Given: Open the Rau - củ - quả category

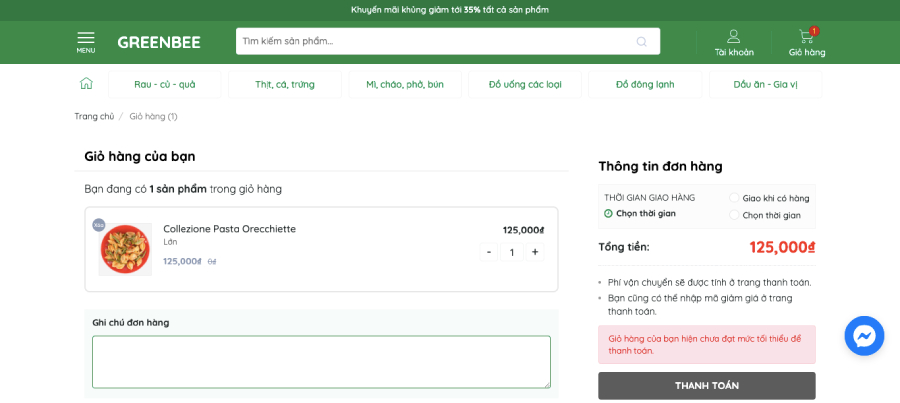Looking at the screenshot, I should point(165,84).
